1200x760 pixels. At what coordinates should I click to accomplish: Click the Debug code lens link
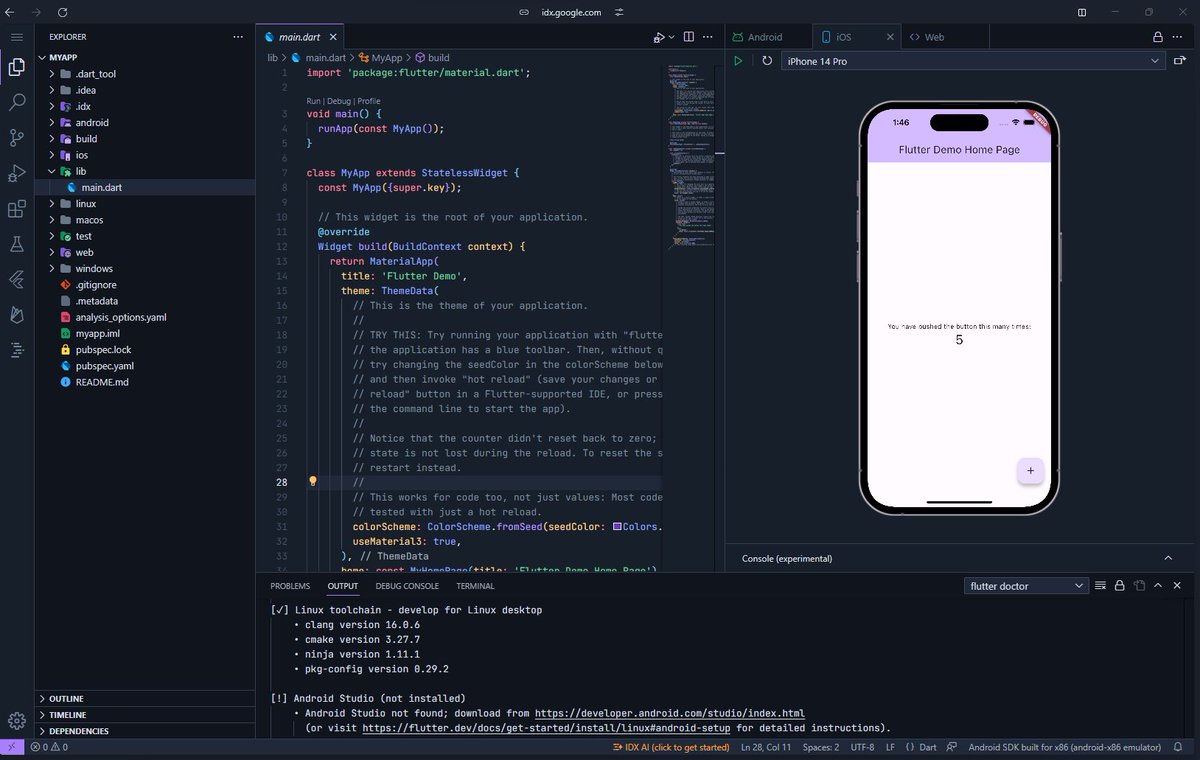339,101
